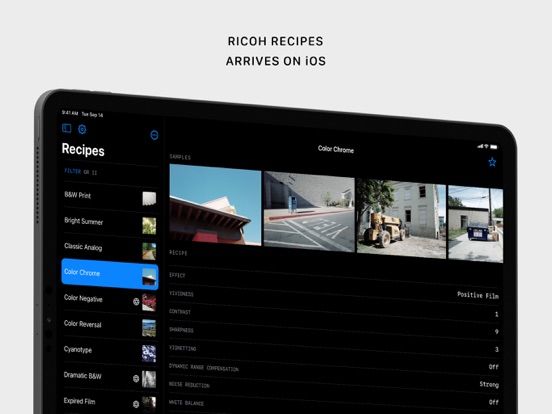Tap the Wi-Fi signal indicator
The width and height of the screenshot is (552, 414).
[x=486, y=146]
